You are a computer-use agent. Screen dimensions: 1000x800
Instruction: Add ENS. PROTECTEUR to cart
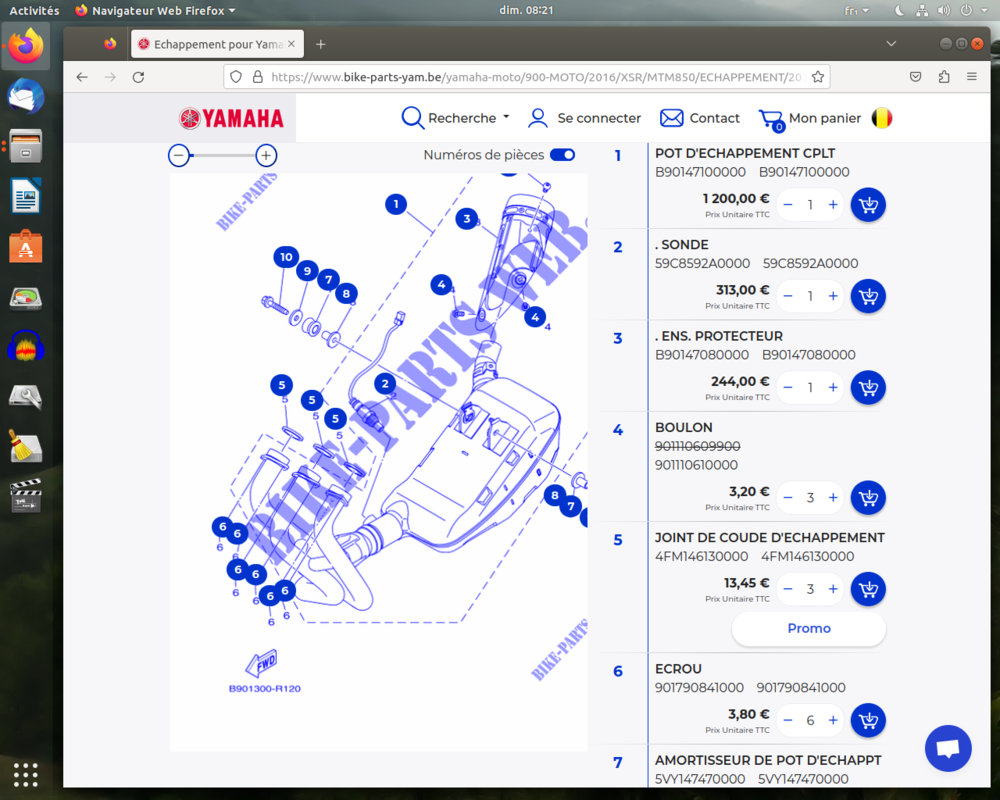tap(868, 387)
